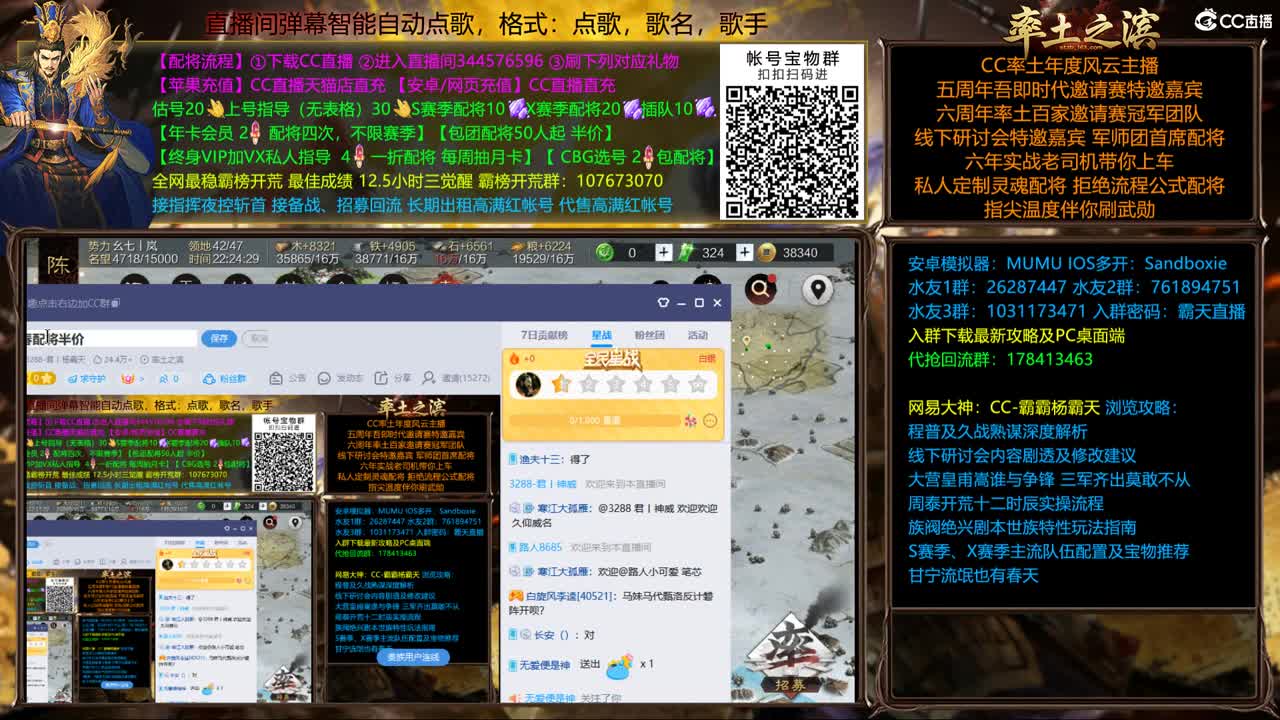1280x720 pixels.
Task: Click the 取消 cancel button beside save
Action: [x=256, y=339]
